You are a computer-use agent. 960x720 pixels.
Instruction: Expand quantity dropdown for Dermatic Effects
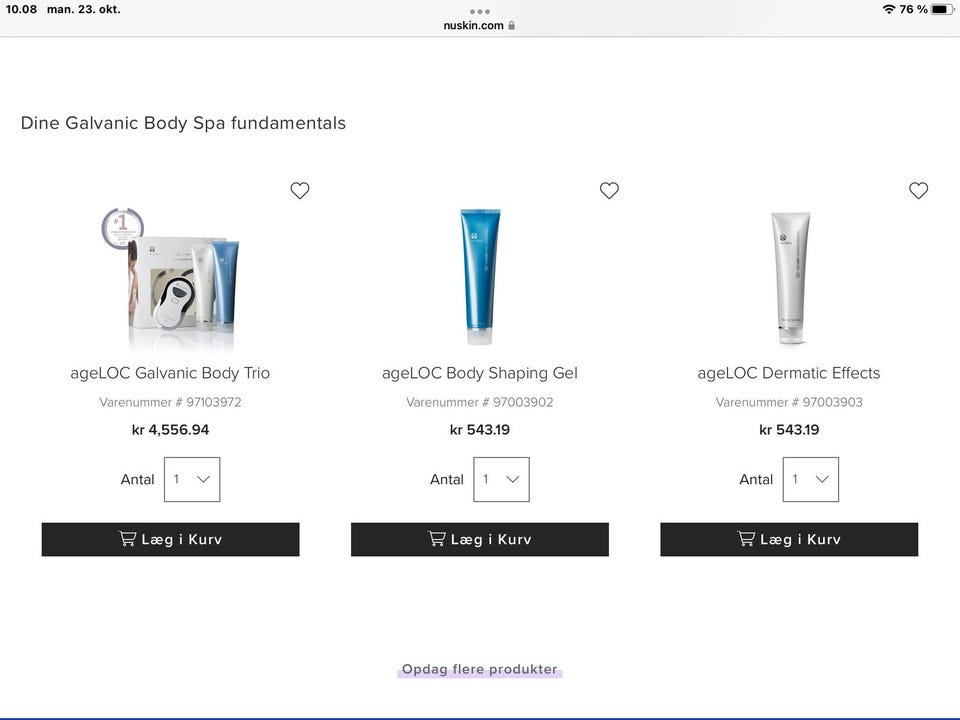[x=810, y=479]
